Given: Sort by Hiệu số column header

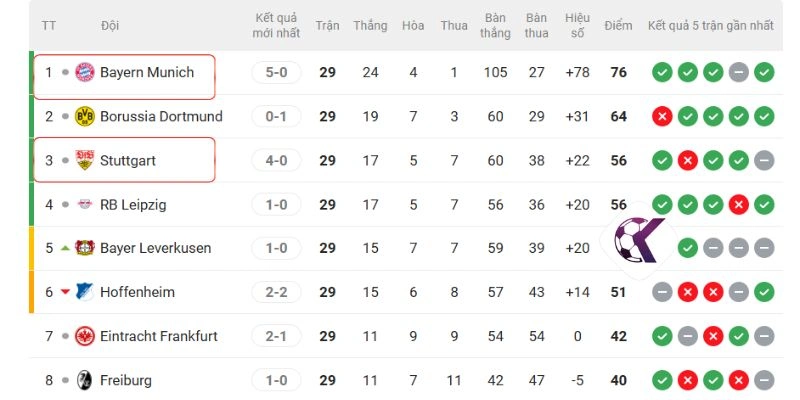Looking at the screenshot, I should [577, 25].
